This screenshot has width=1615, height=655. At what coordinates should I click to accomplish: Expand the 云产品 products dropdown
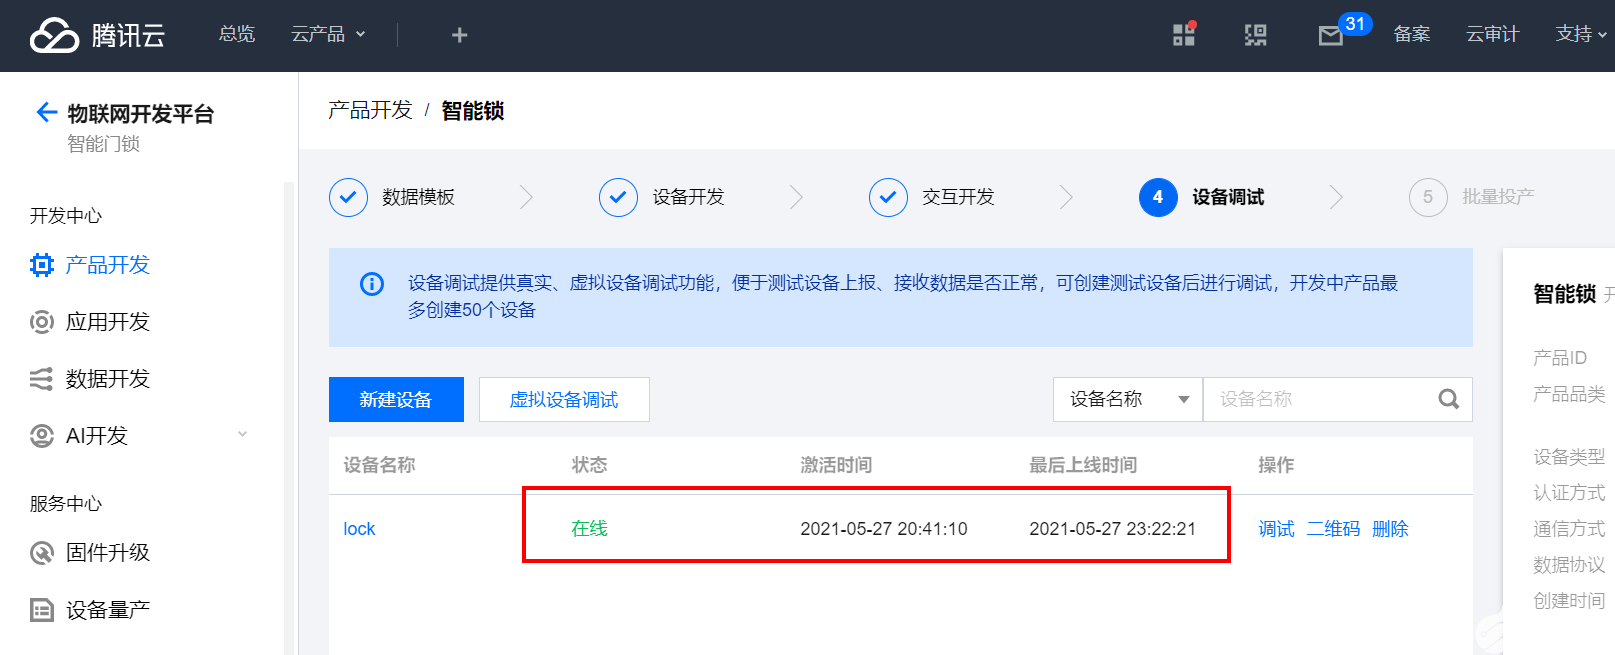tap(328, 34)
